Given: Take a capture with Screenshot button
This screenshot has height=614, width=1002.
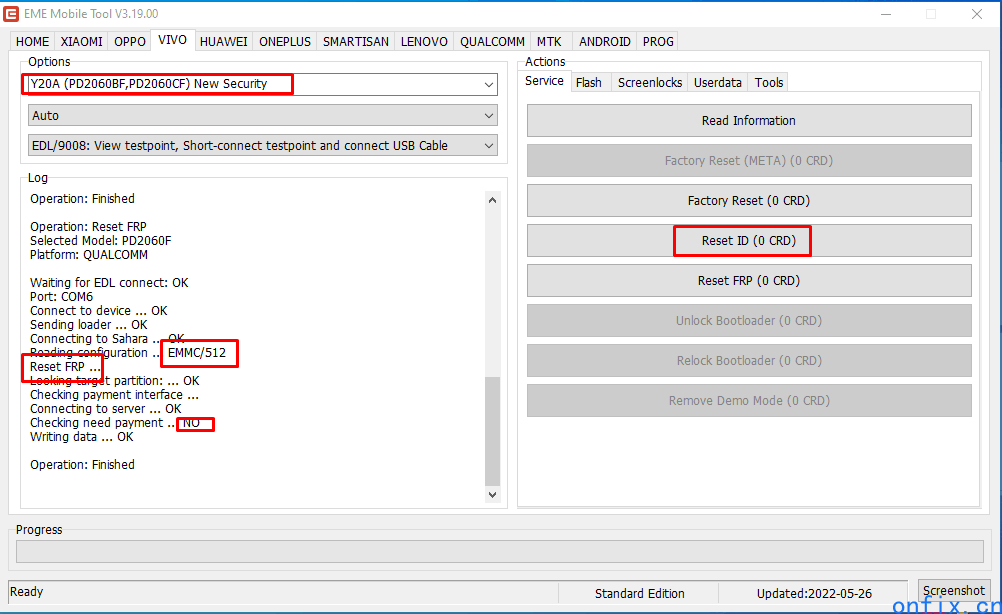Looking at the screenshot, I should [x=953, y=591].
